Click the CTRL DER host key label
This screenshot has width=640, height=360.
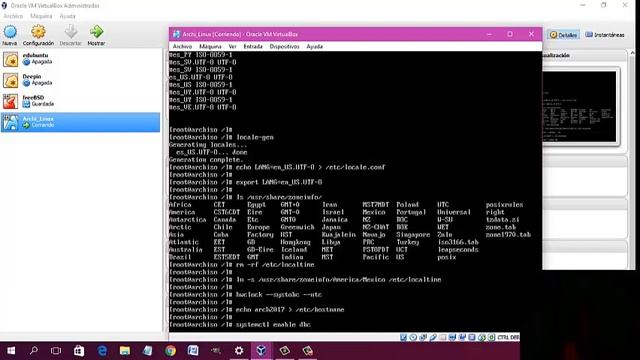(508, 337)
